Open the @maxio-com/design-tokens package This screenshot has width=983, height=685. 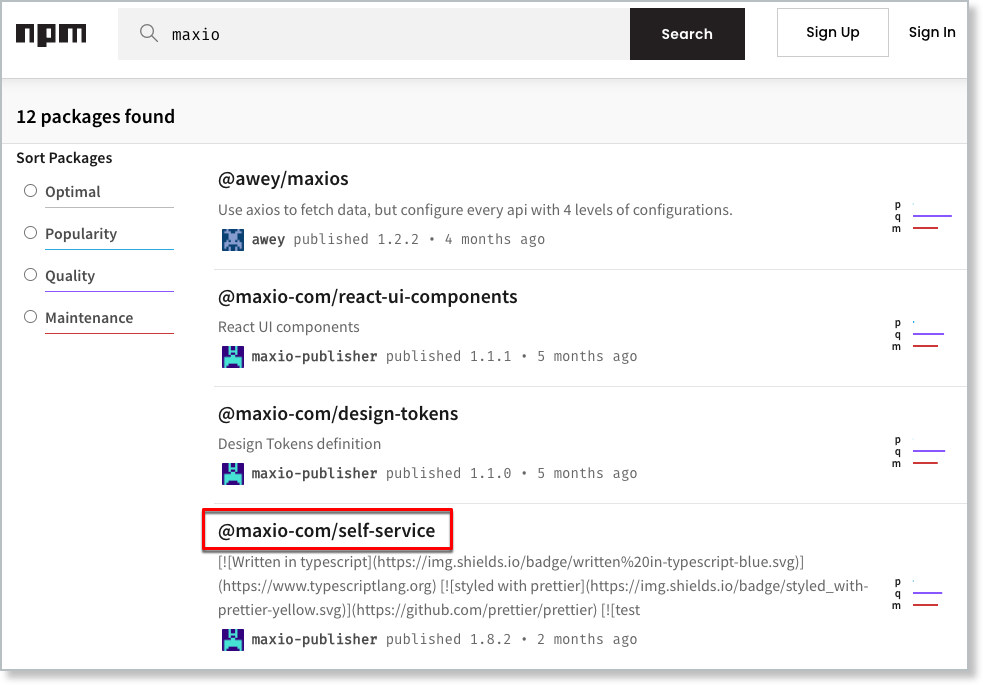pyautogui.click(x=338, y=414)
